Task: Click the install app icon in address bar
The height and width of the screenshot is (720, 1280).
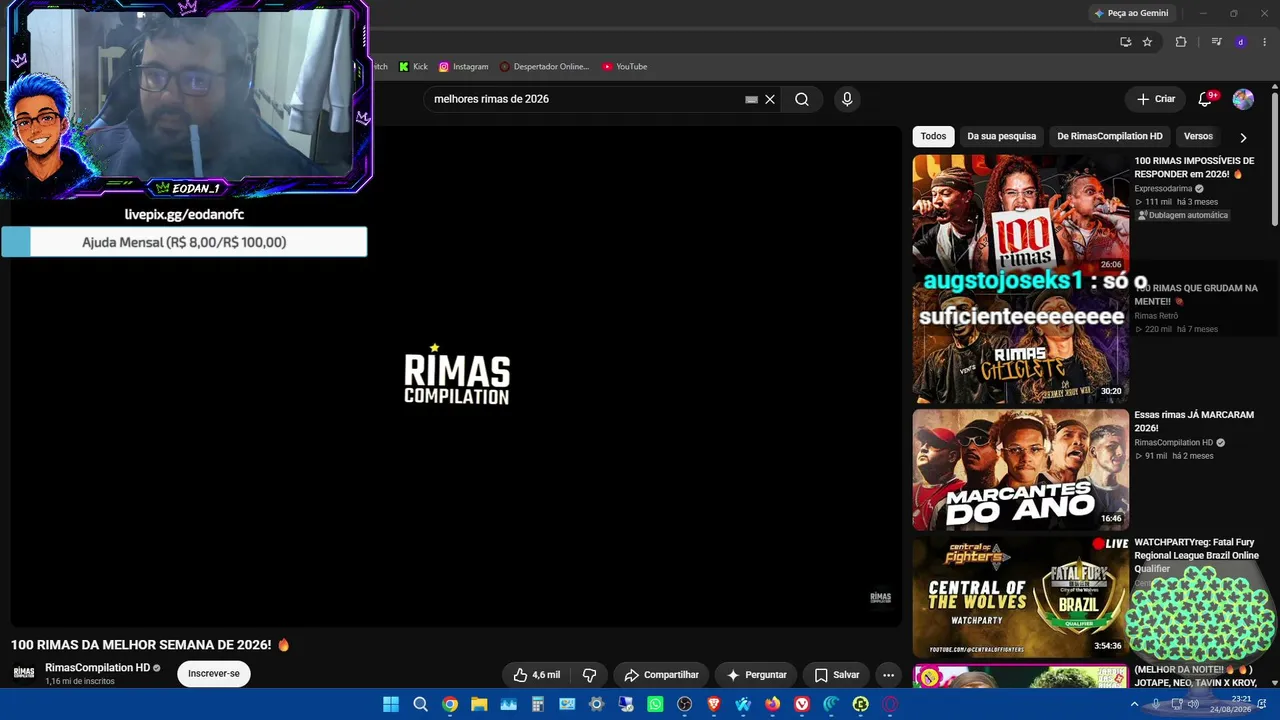Action: (1125, 42)
